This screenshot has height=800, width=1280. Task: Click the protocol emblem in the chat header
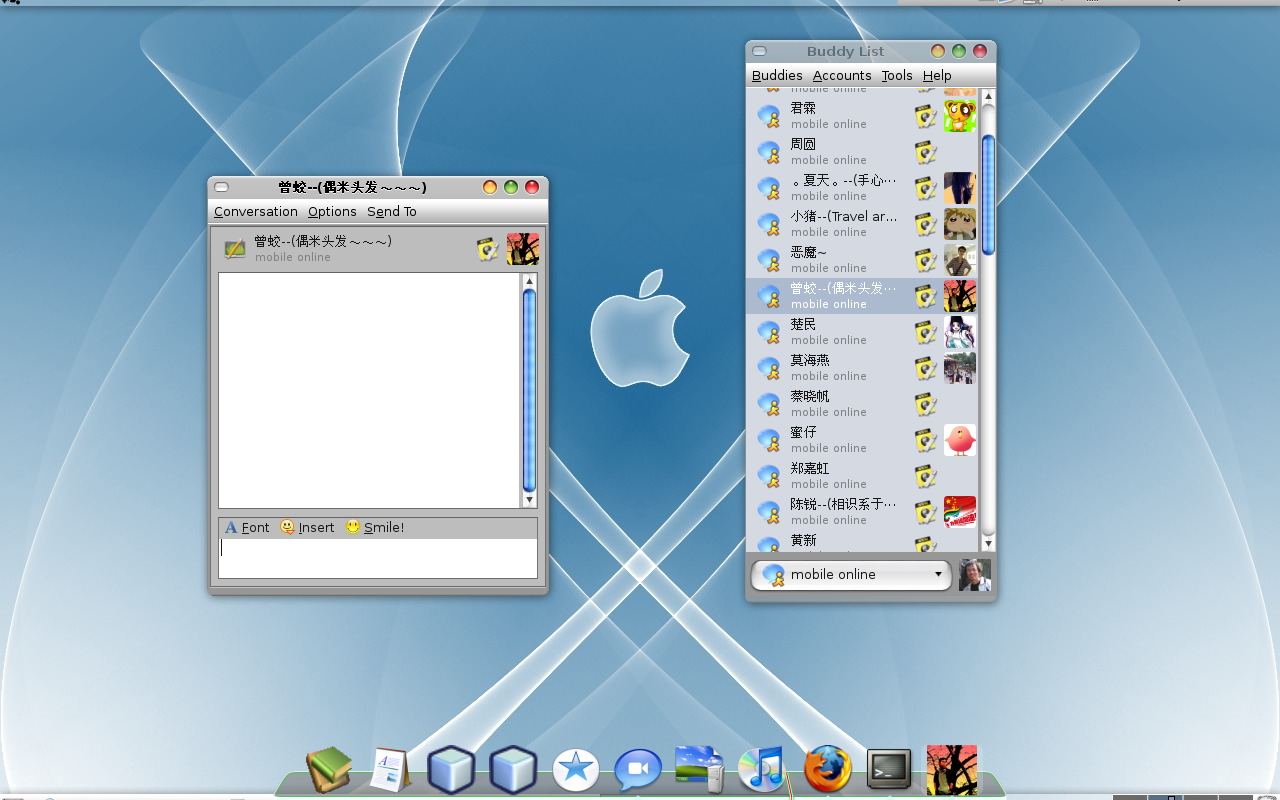pyautogui.click(x=487, y=249)
